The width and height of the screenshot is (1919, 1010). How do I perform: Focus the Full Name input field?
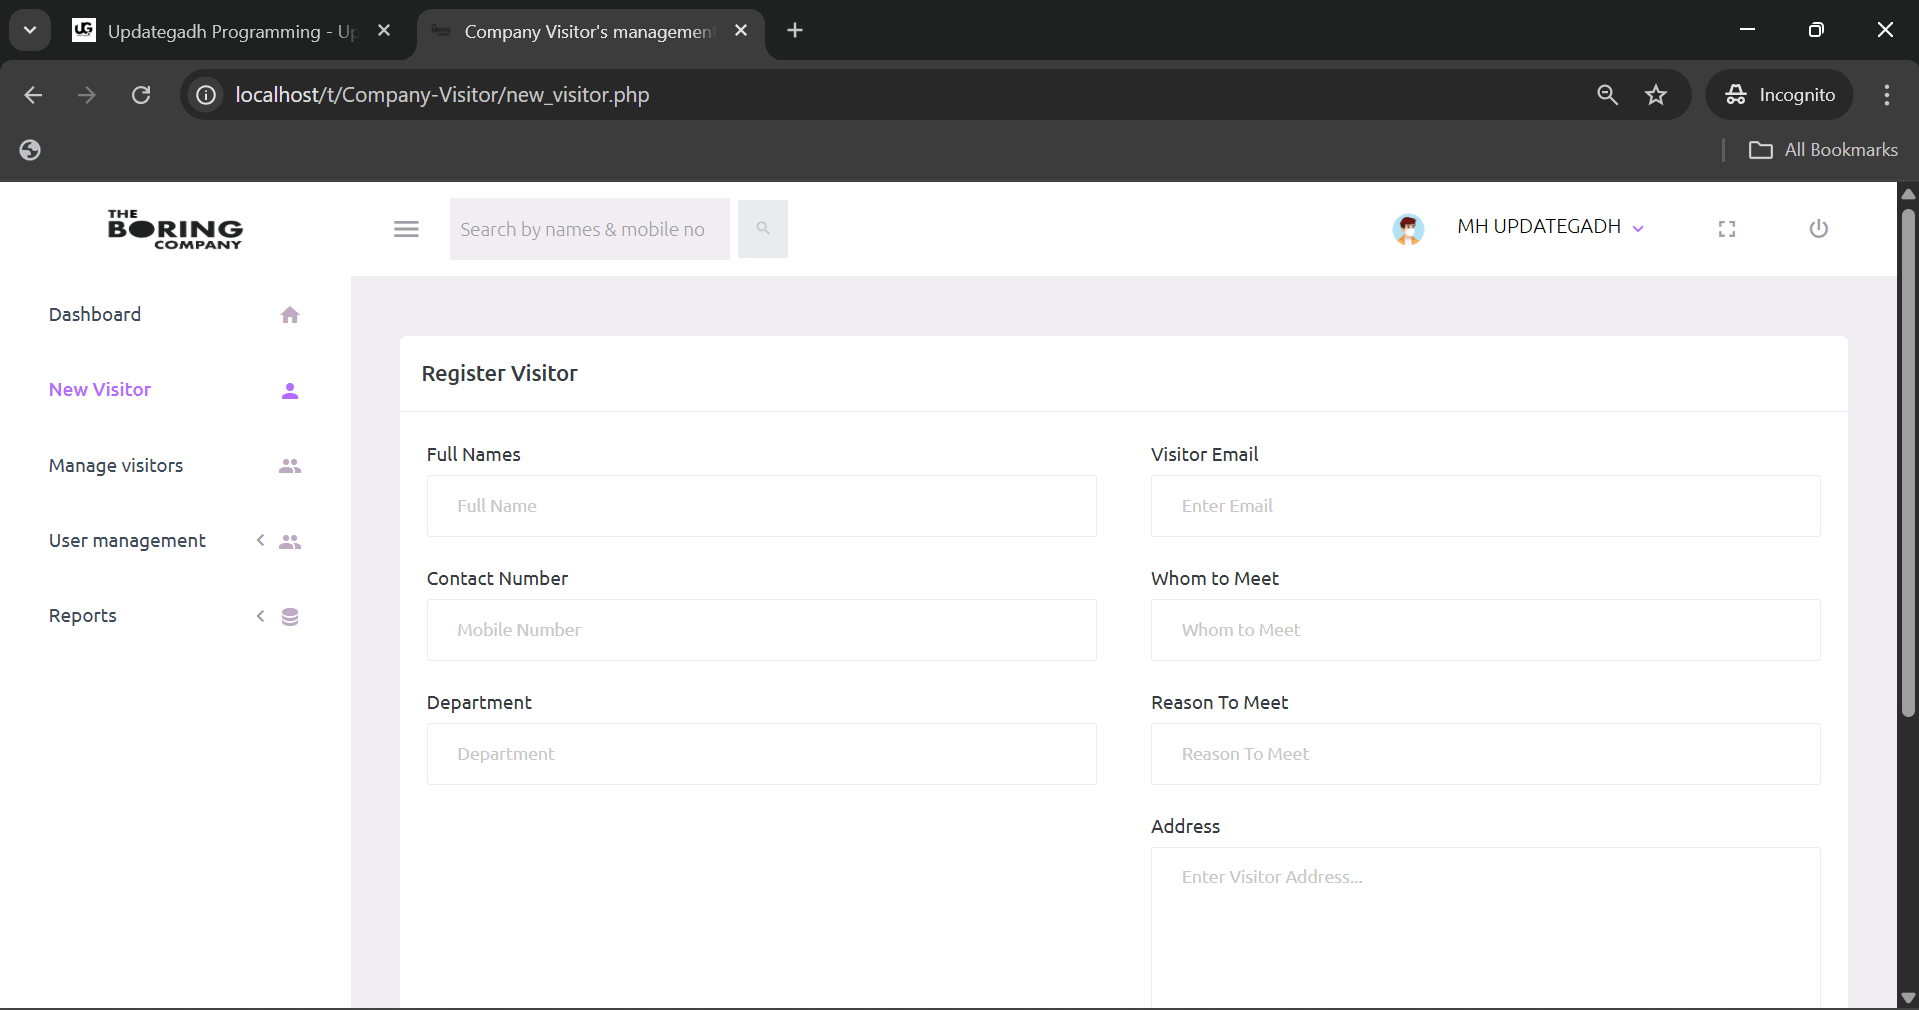(x=761, y=506)
